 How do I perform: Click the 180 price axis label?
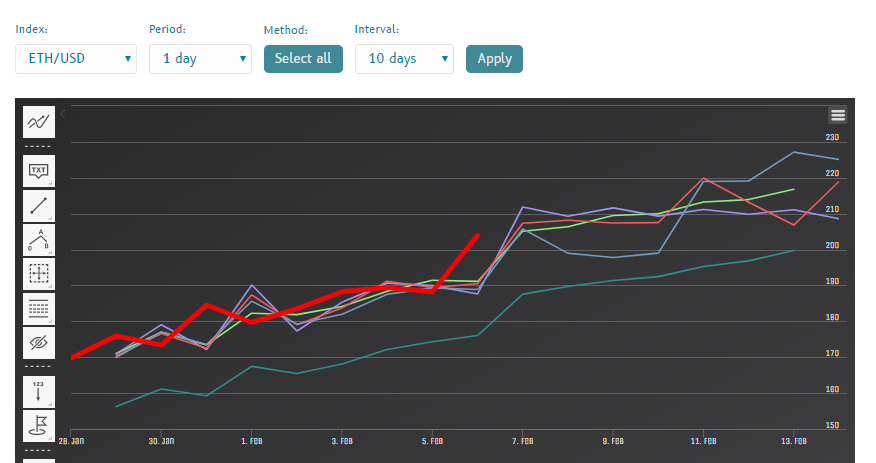click(832, 317)
